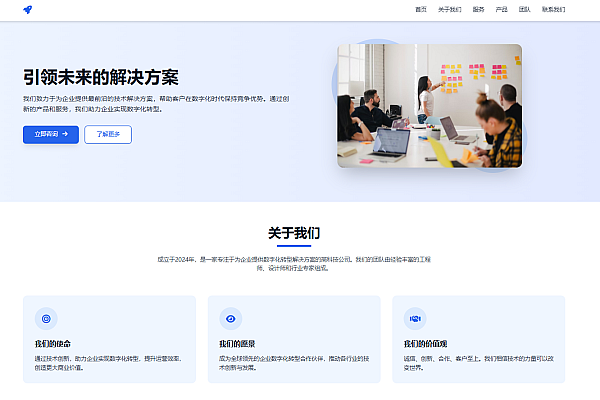
Task: Click the rocket logo in the header
Action: point(28,10)
